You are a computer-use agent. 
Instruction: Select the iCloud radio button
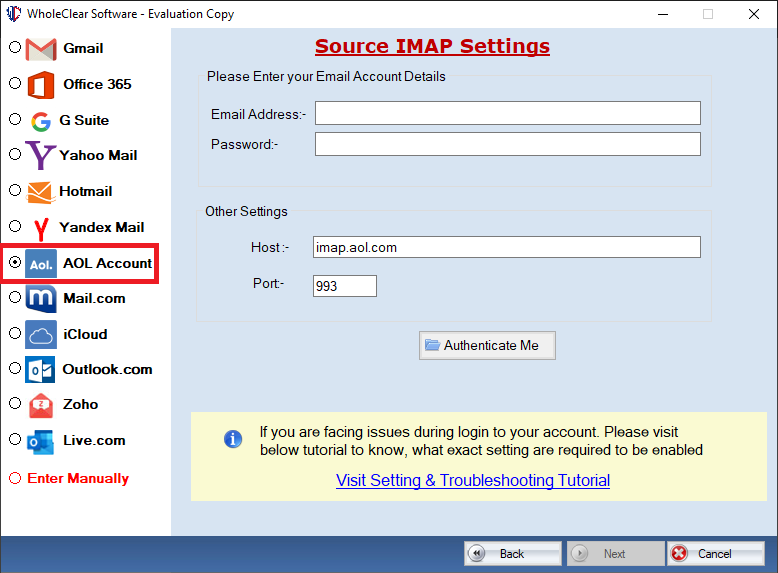pyautogui.click(x=15, y=333)
